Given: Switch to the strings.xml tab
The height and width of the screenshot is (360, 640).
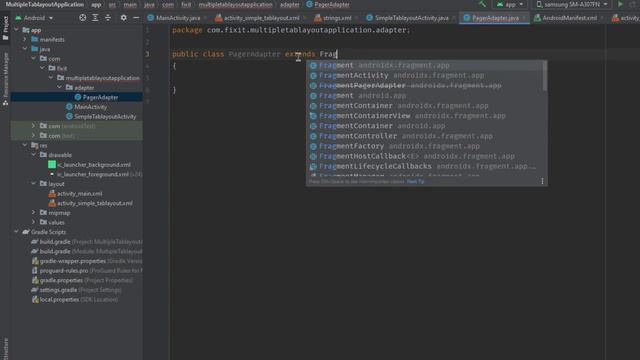Looking at the screenshot, I should click(336, 18).
